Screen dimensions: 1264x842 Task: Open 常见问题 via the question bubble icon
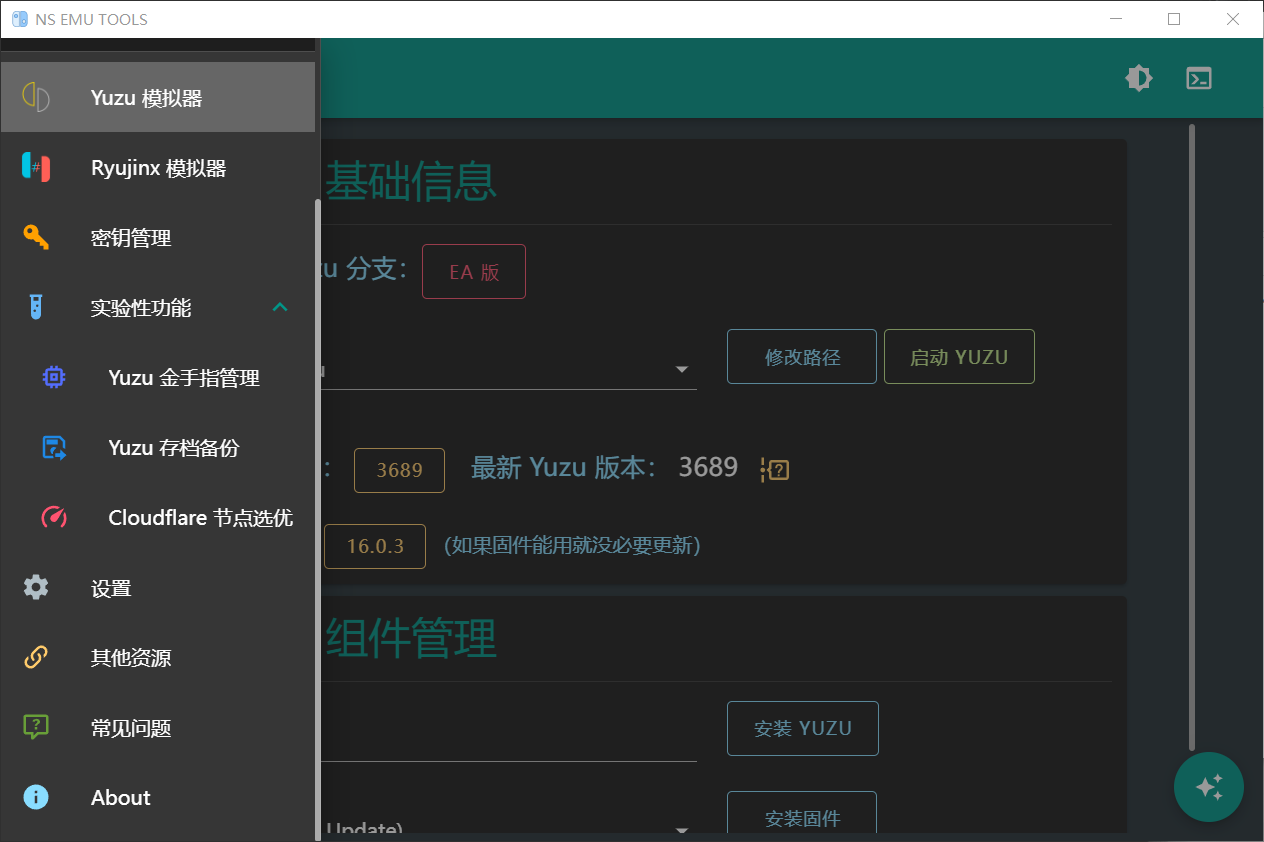click(x=36, y=727)
